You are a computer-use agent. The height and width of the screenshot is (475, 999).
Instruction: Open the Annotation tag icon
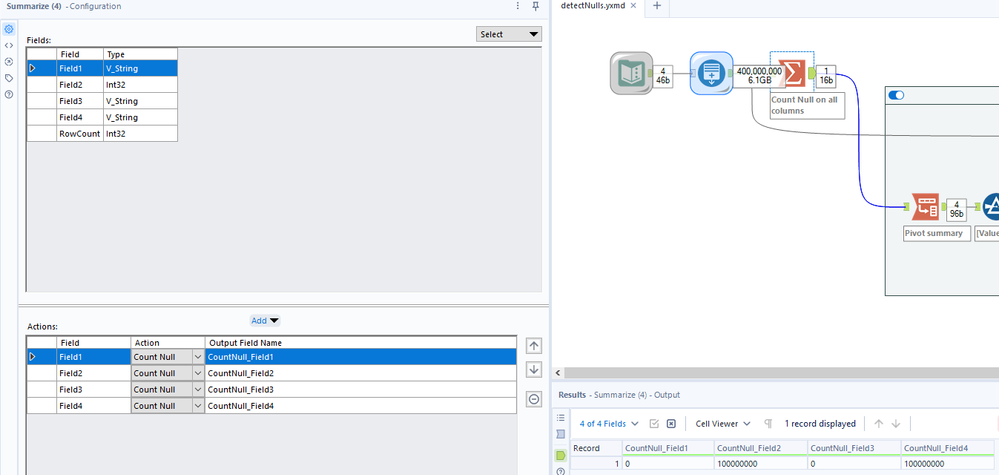[x=9, y=78]
